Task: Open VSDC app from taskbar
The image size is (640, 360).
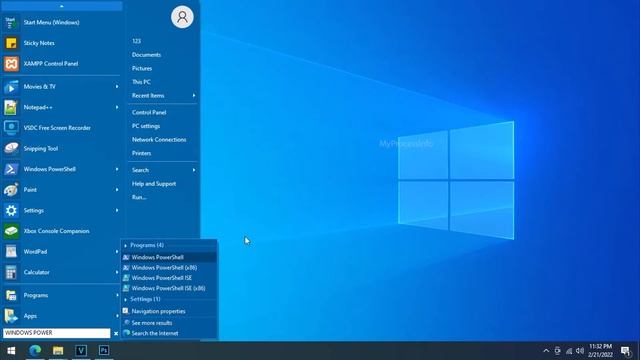Action: click(81, 350)
